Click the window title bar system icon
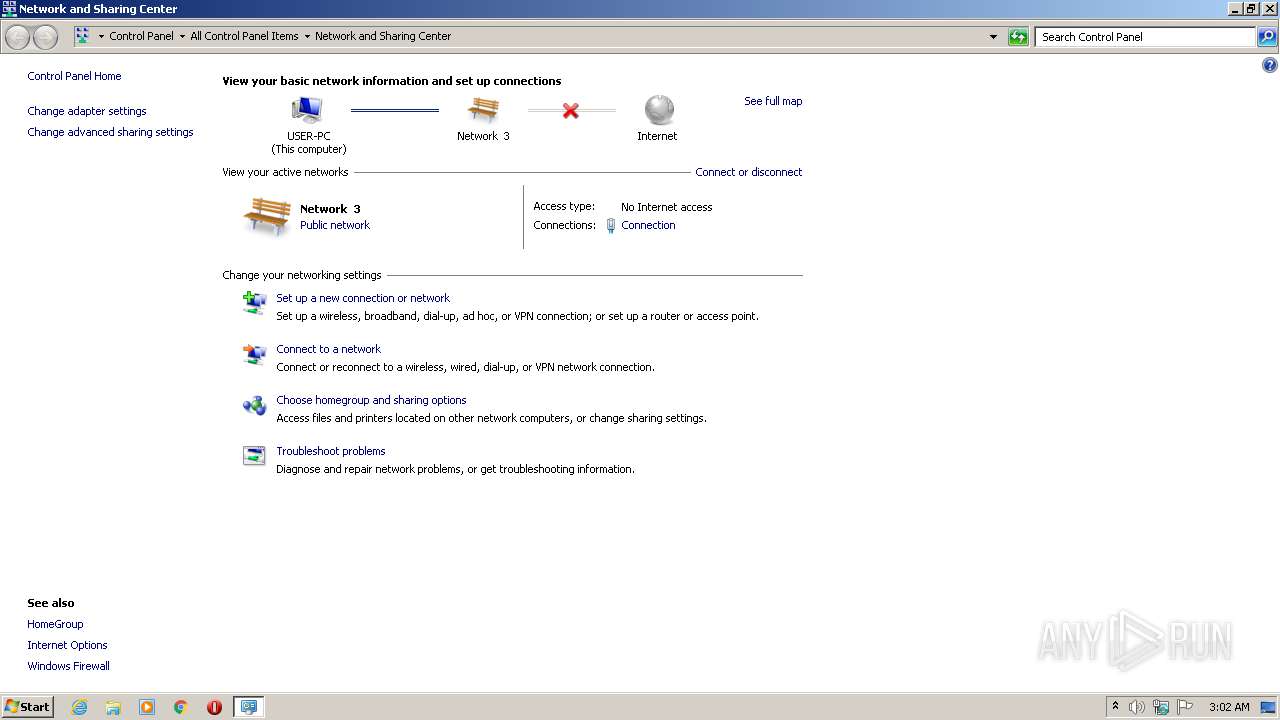Image resolution: width=1280 pixels, height=720 pixels. pos(9,8)
